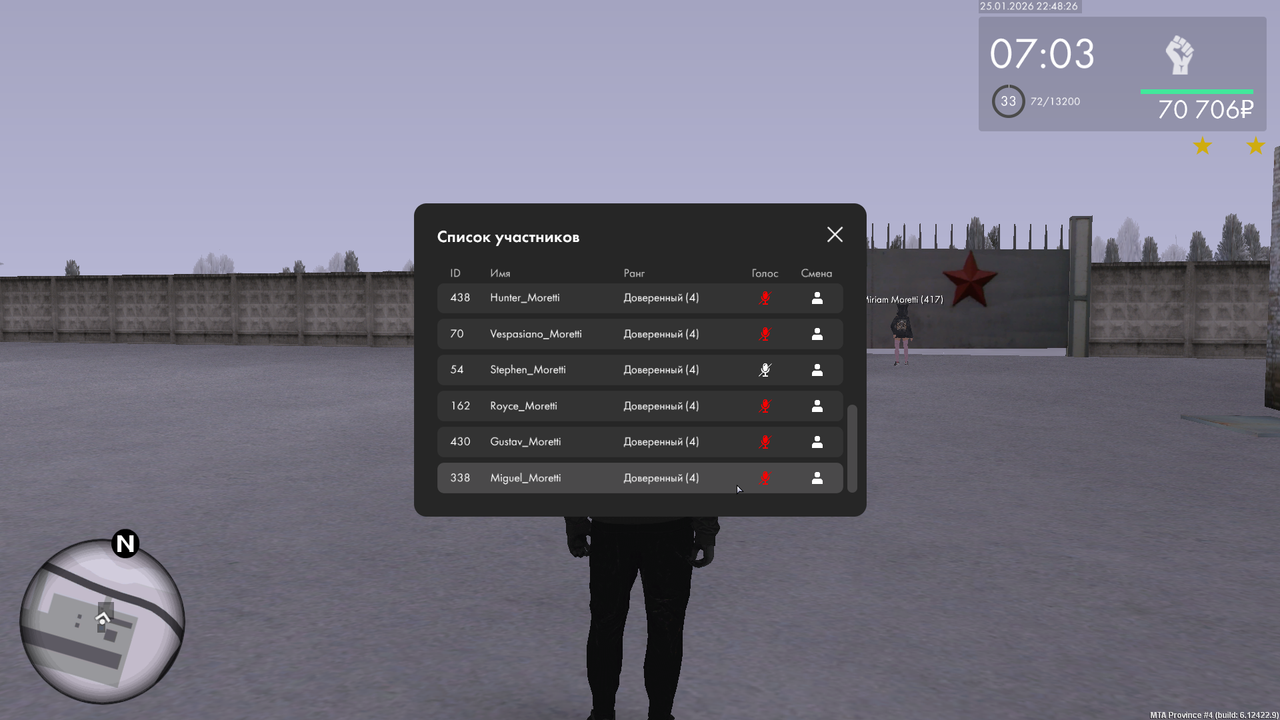Toggle the microphone icon for Stephen_Moretti
Screen dimensions: 1280x720
765,370
